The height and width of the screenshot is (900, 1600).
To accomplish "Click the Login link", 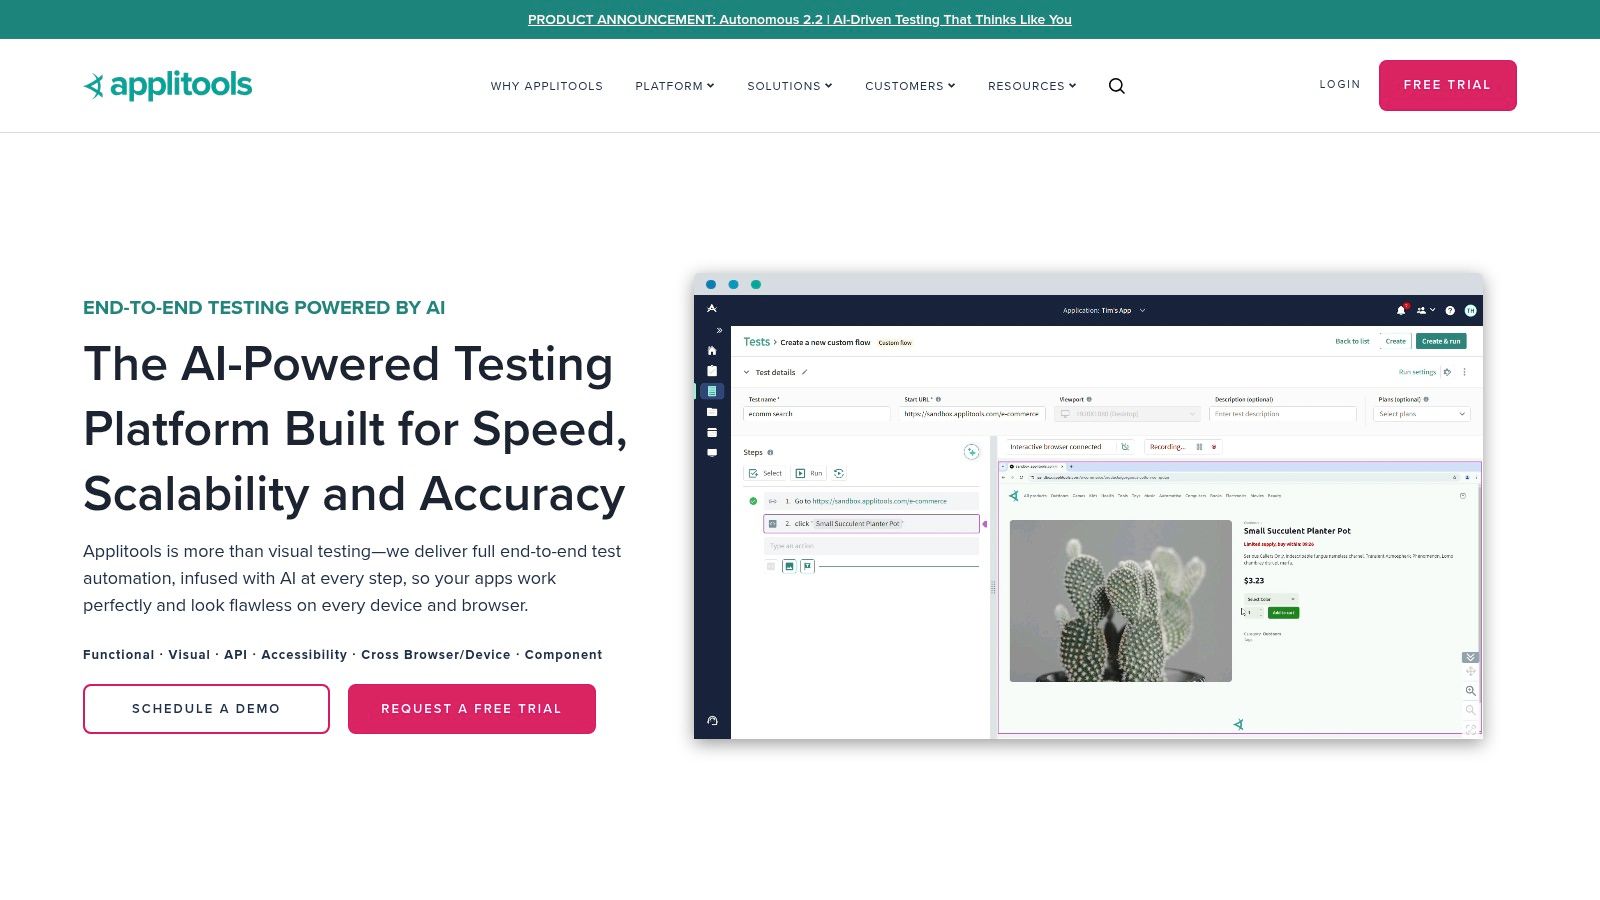I will (1340, 84).
